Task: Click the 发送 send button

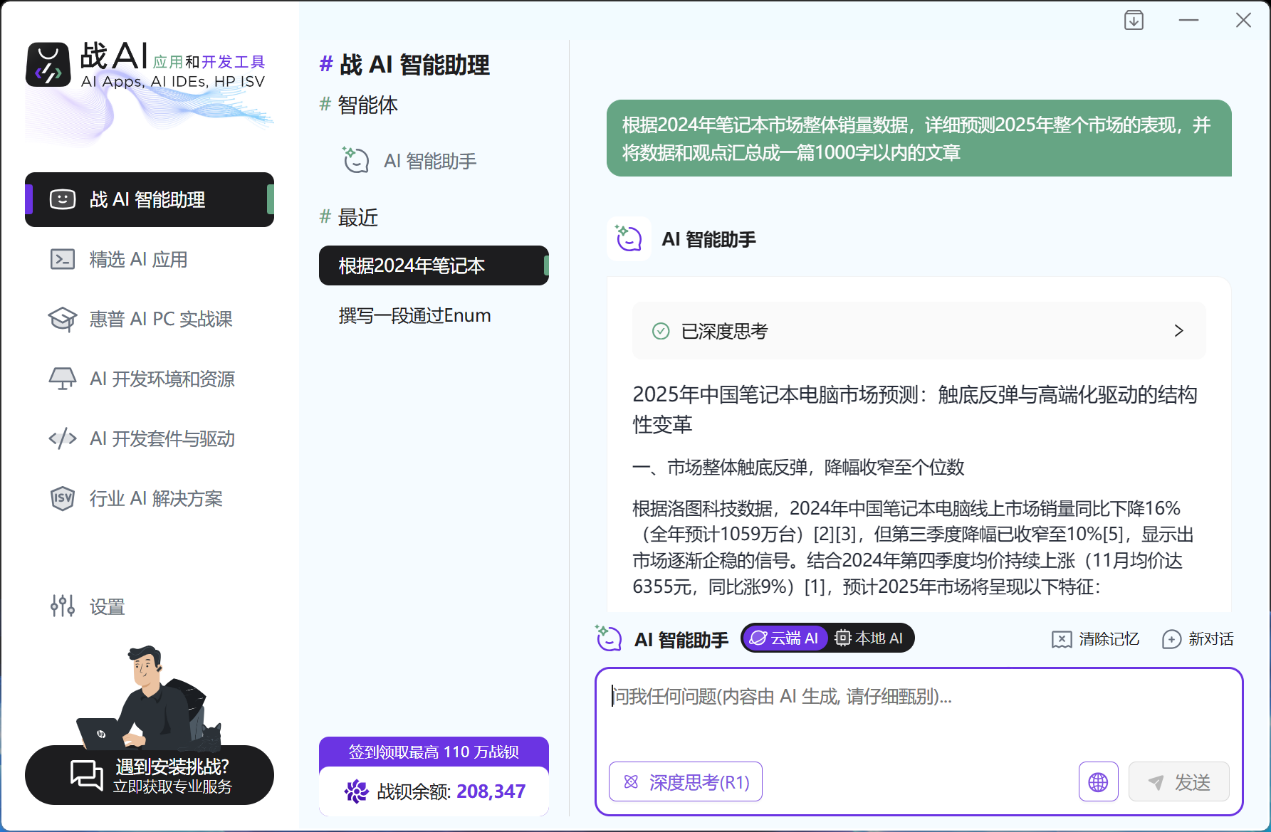Action: pos(1178,781)
